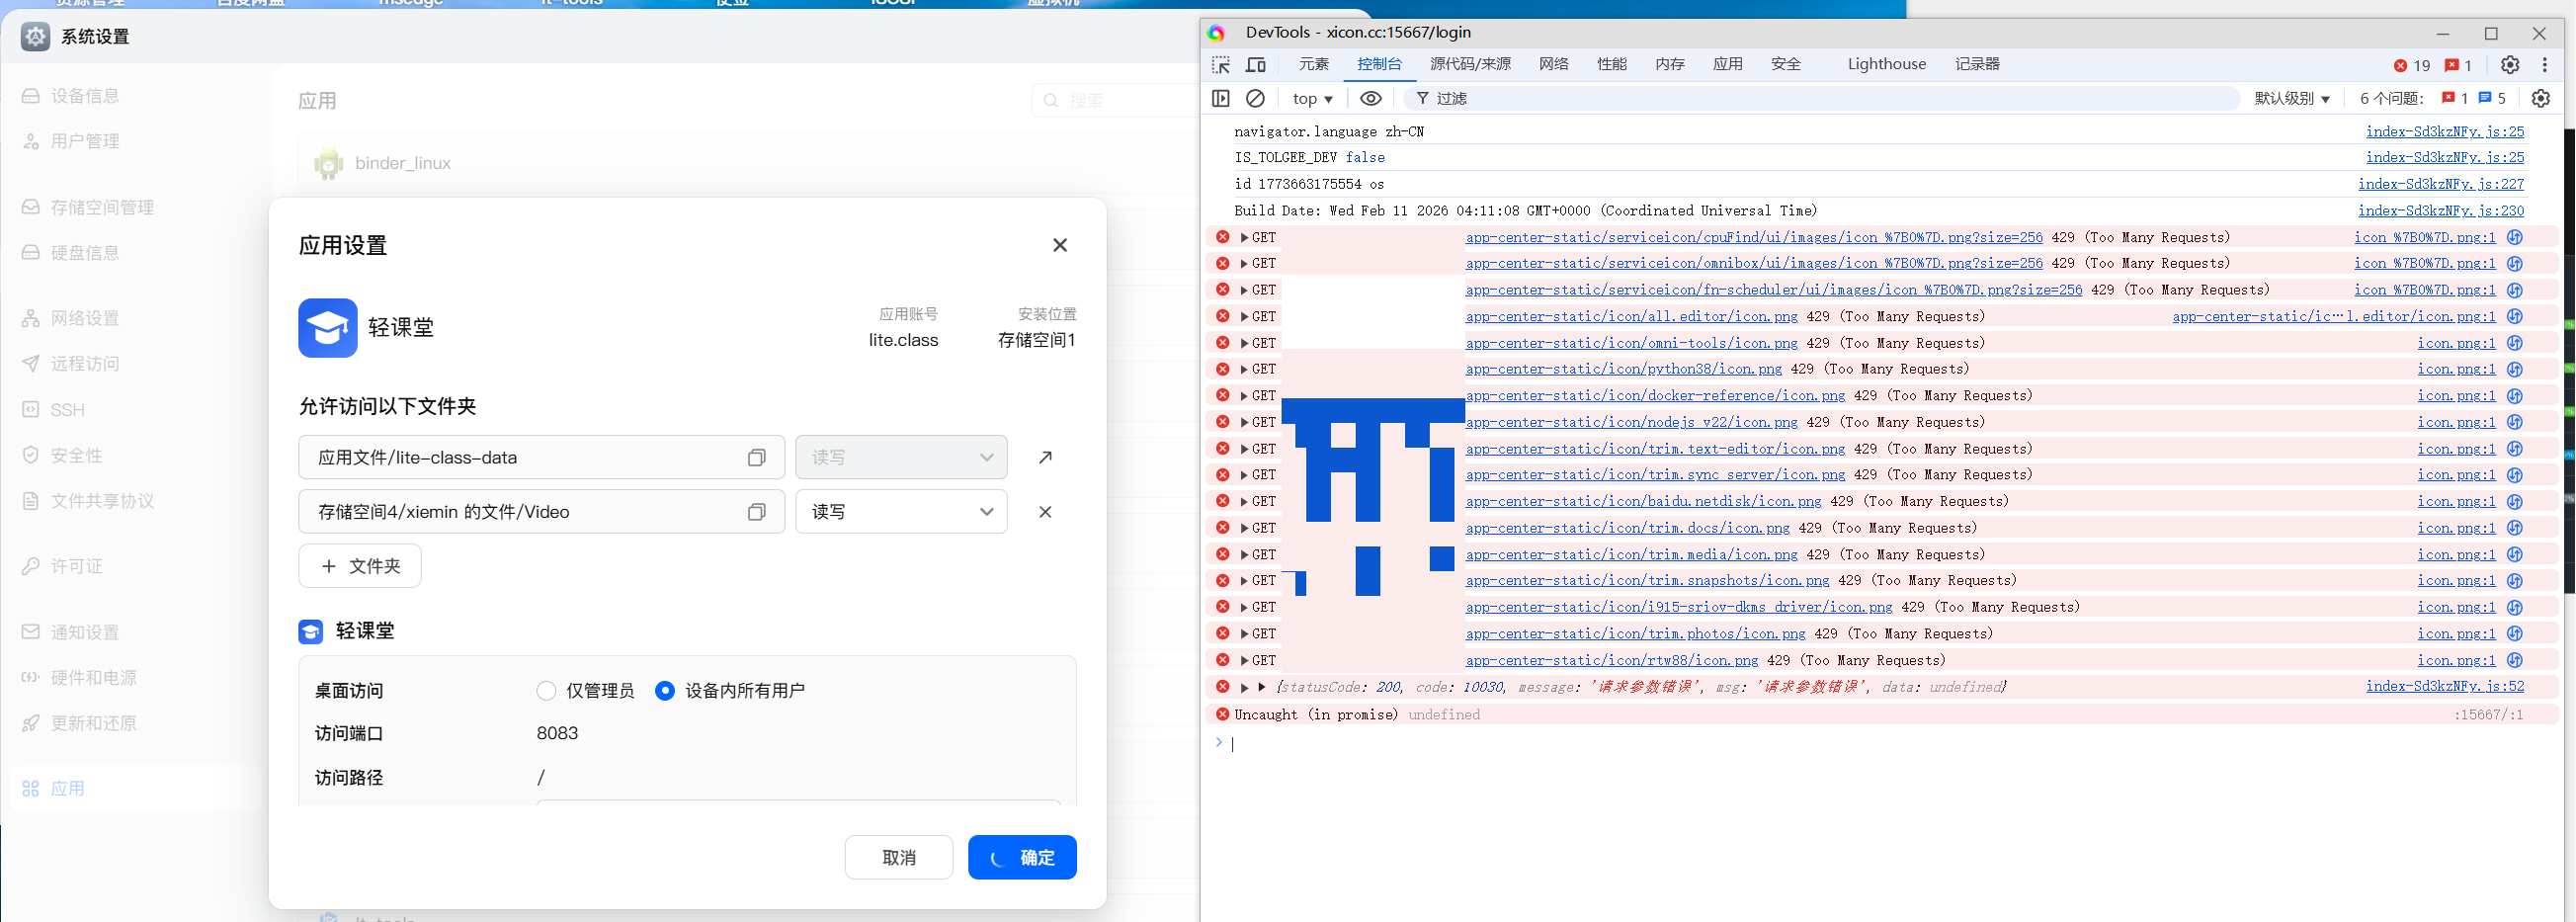Copy path icon for 应用文件/lite-class-data
2576x922 pixels.
757,457
